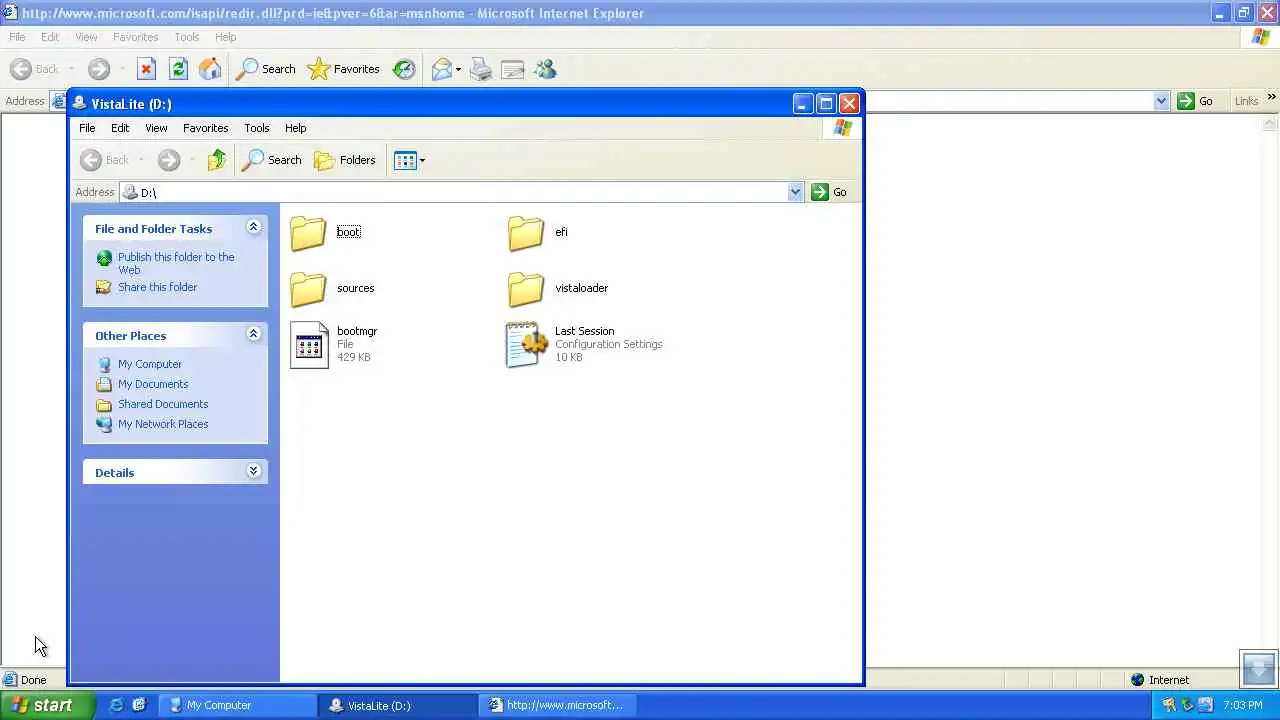The image size is (1280, 720).
Task: Click Home icon in Internet Explorer
Action: tap(210, 69)
